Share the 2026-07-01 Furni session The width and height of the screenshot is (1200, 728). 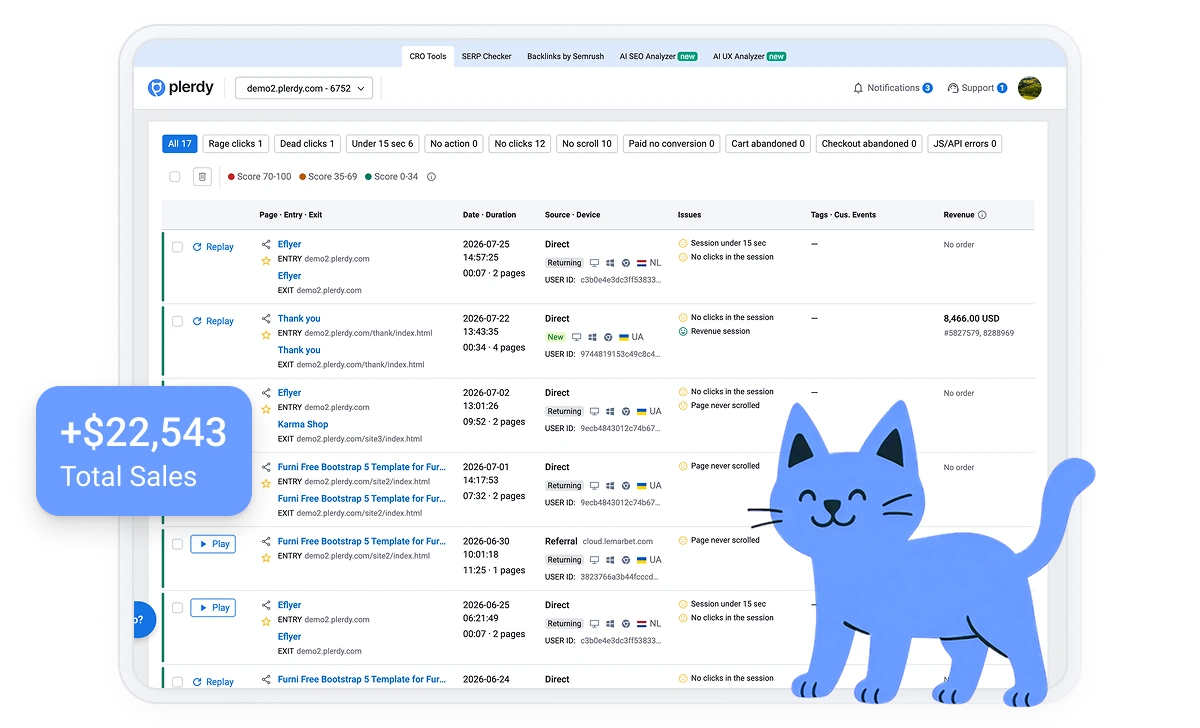point(266,467)
